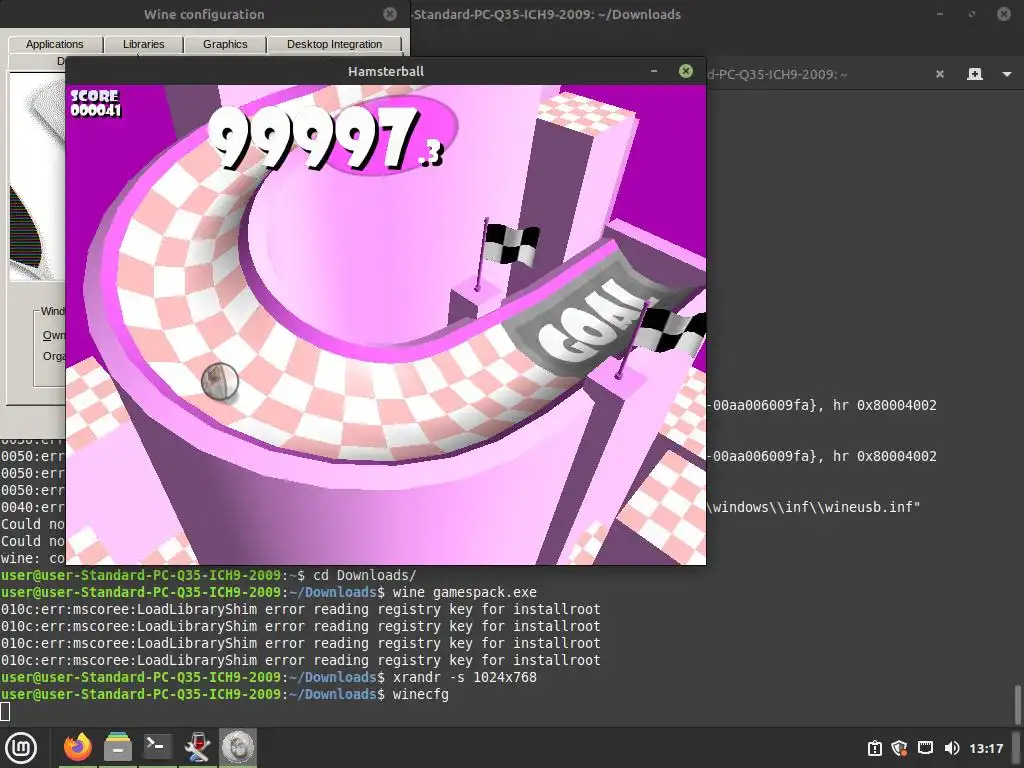
Task: Close the Hamsterball game window
Action: click(x=686, y=71)
